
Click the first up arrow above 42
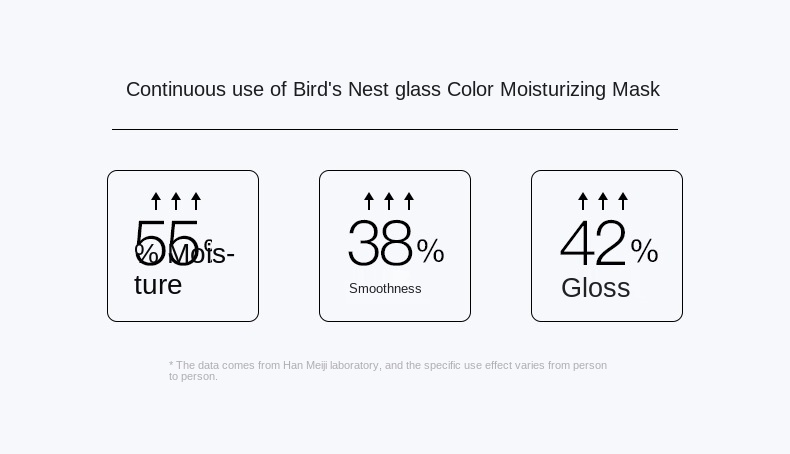click(583, 201)
